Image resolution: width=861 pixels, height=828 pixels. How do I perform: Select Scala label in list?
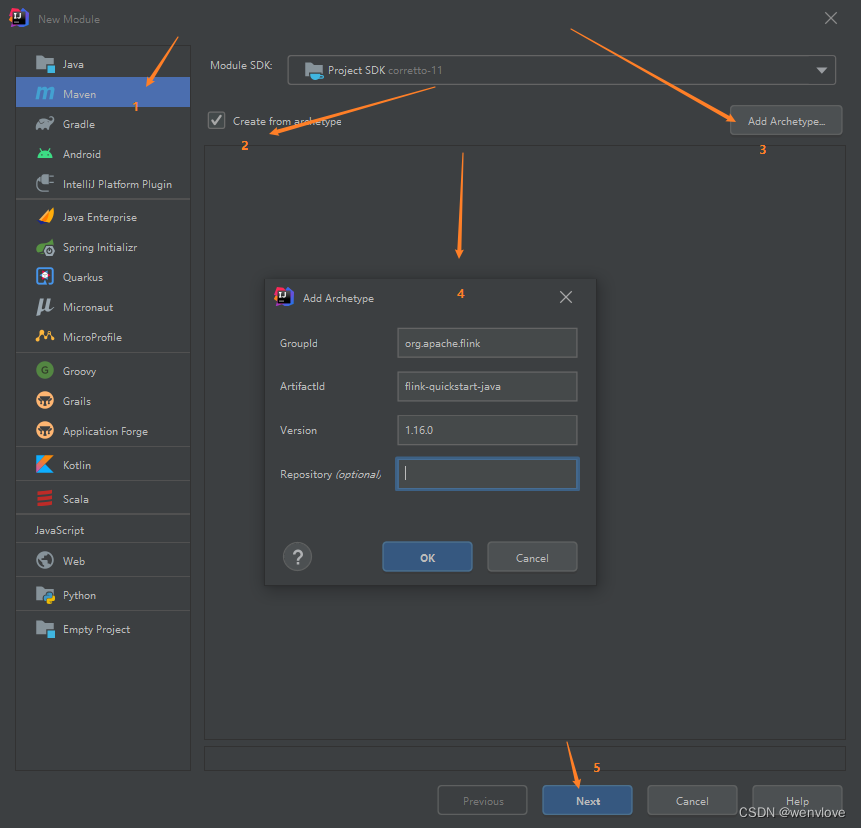pyautogui.click(x=75, y=499)
